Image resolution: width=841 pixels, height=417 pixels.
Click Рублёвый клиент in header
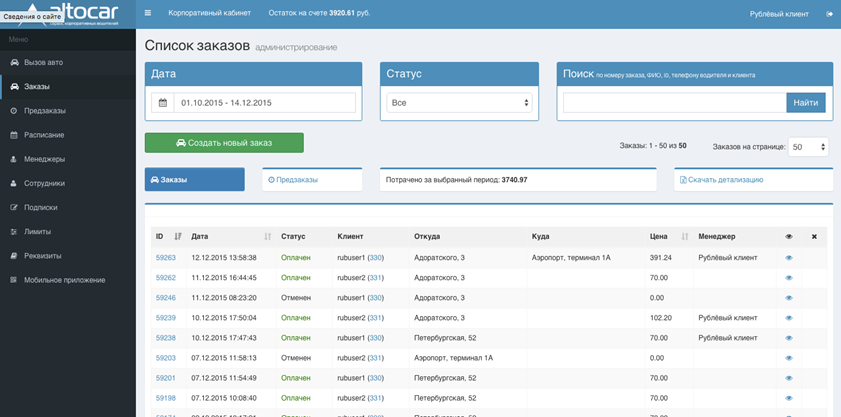coord(779,14)
